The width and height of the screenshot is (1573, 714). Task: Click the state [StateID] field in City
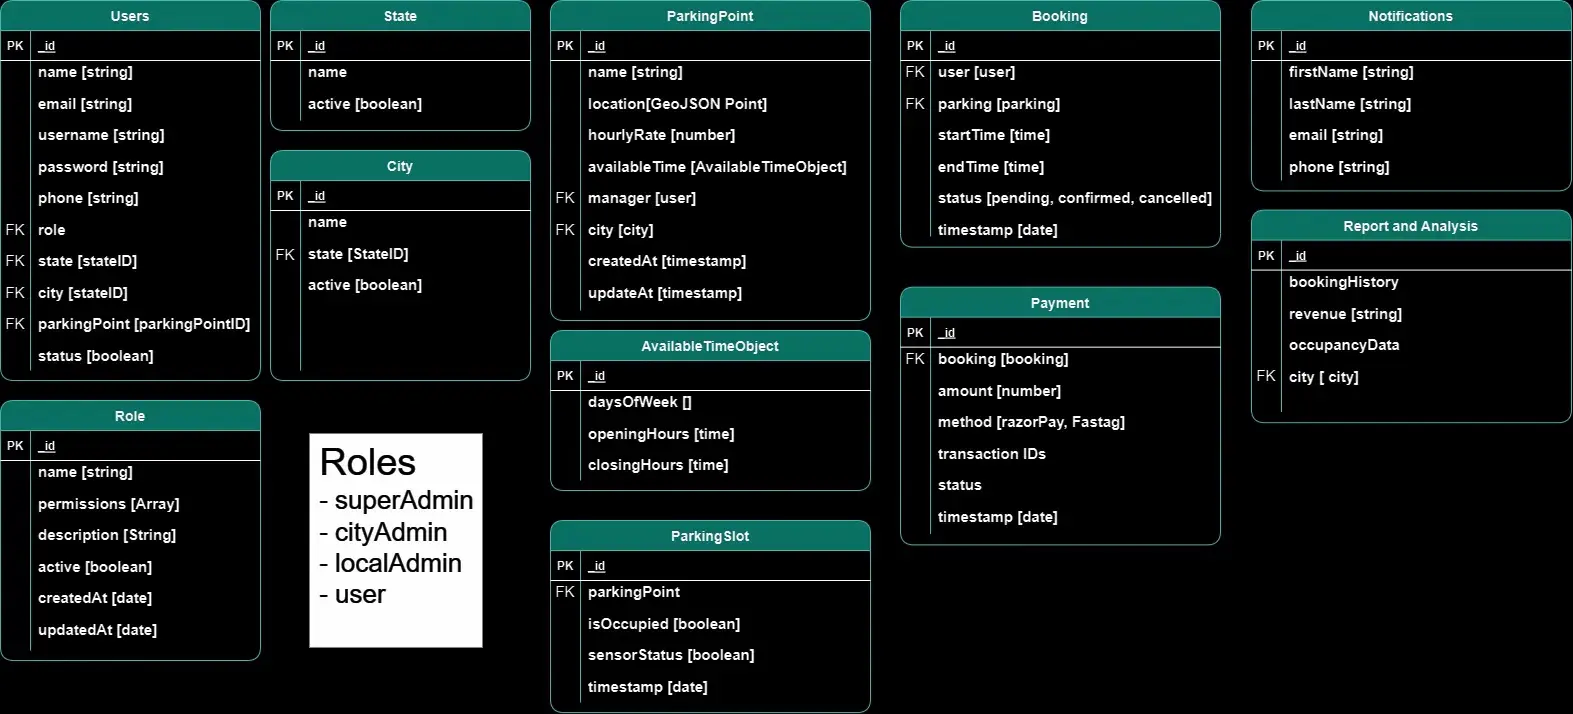358,254
